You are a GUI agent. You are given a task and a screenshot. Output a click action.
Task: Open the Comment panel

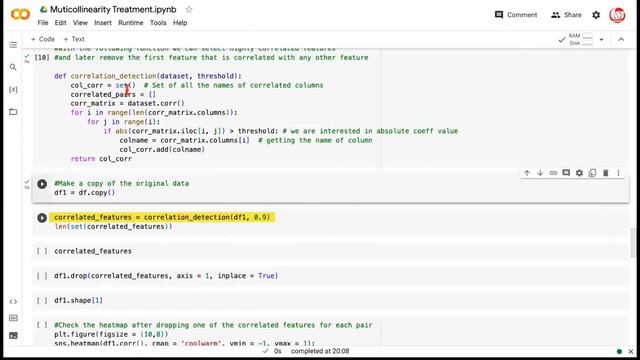pos(516,15)
